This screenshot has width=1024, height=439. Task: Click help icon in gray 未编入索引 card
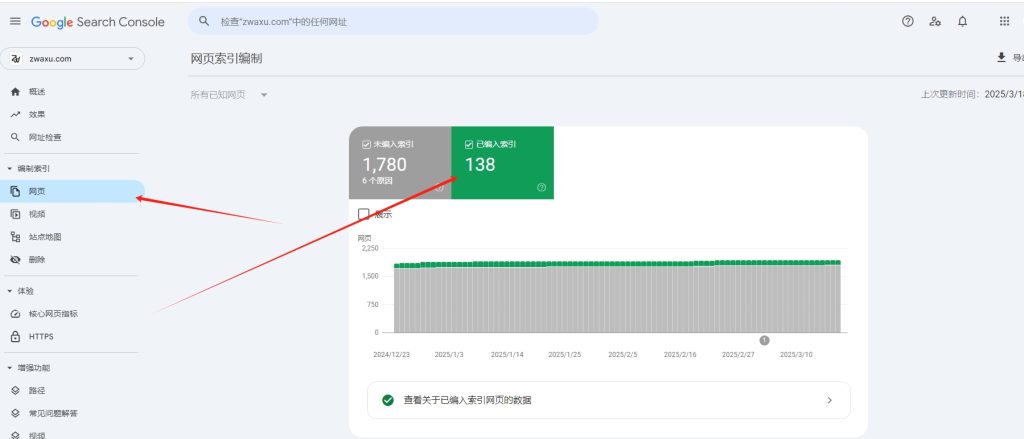pyautogui.click(x=440, y=187)
